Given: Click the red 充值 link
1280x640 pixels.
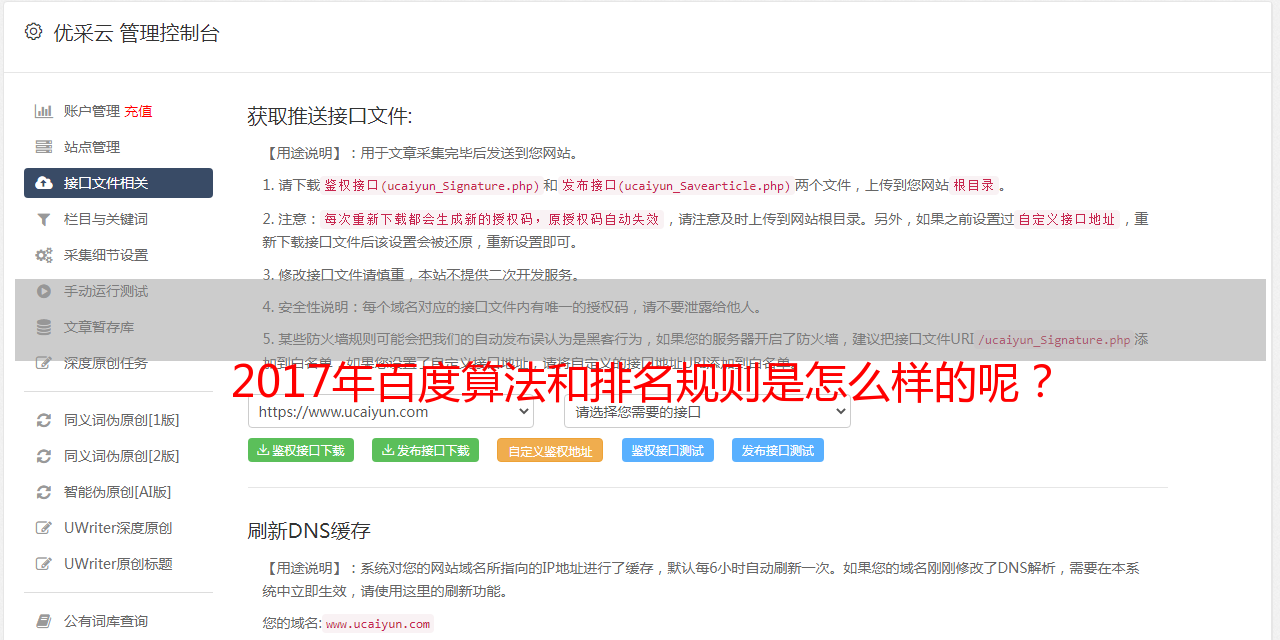Looking at the screenshot, I should pos(138,111).
